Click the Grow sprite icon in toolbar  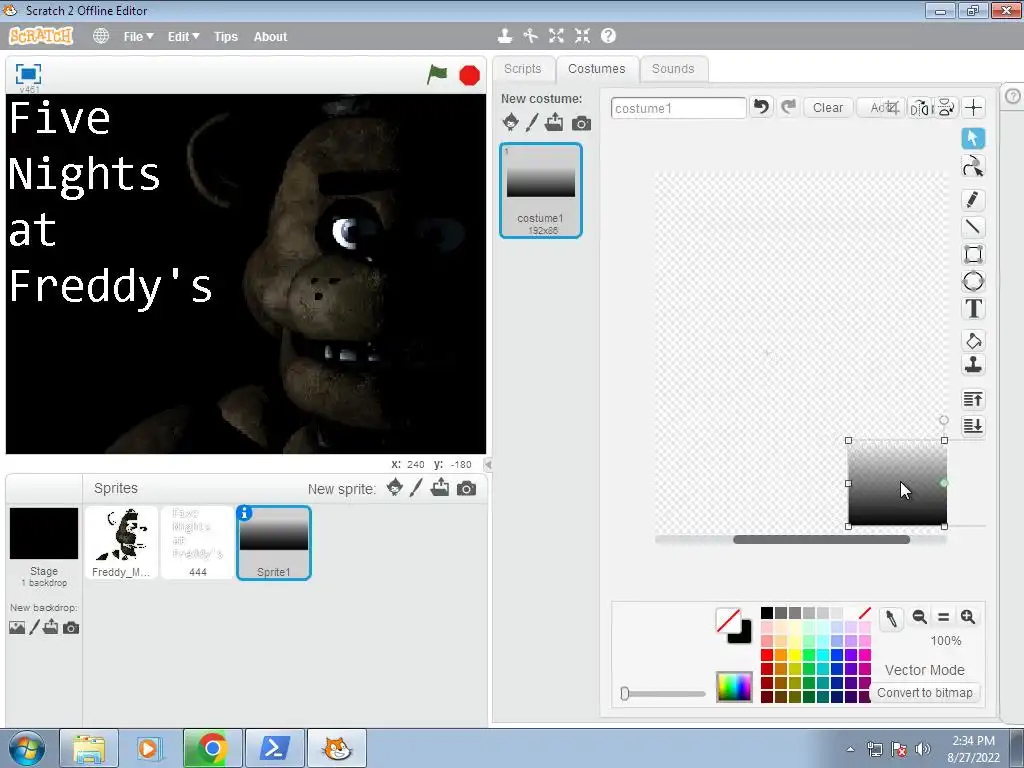pyautogui.click(x=556, y=36)
